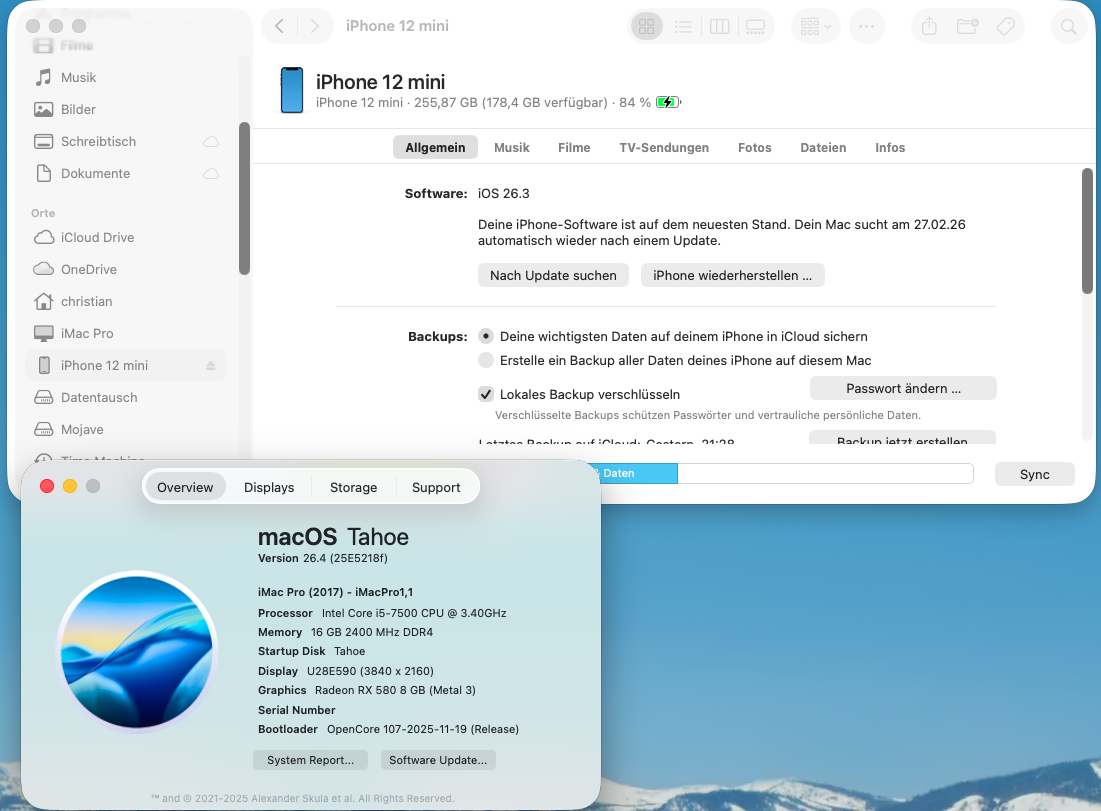This screenshot has width=1101, height=811.
Task: Select backup on this Mac radio option
Action: click(x=486, y=360)
